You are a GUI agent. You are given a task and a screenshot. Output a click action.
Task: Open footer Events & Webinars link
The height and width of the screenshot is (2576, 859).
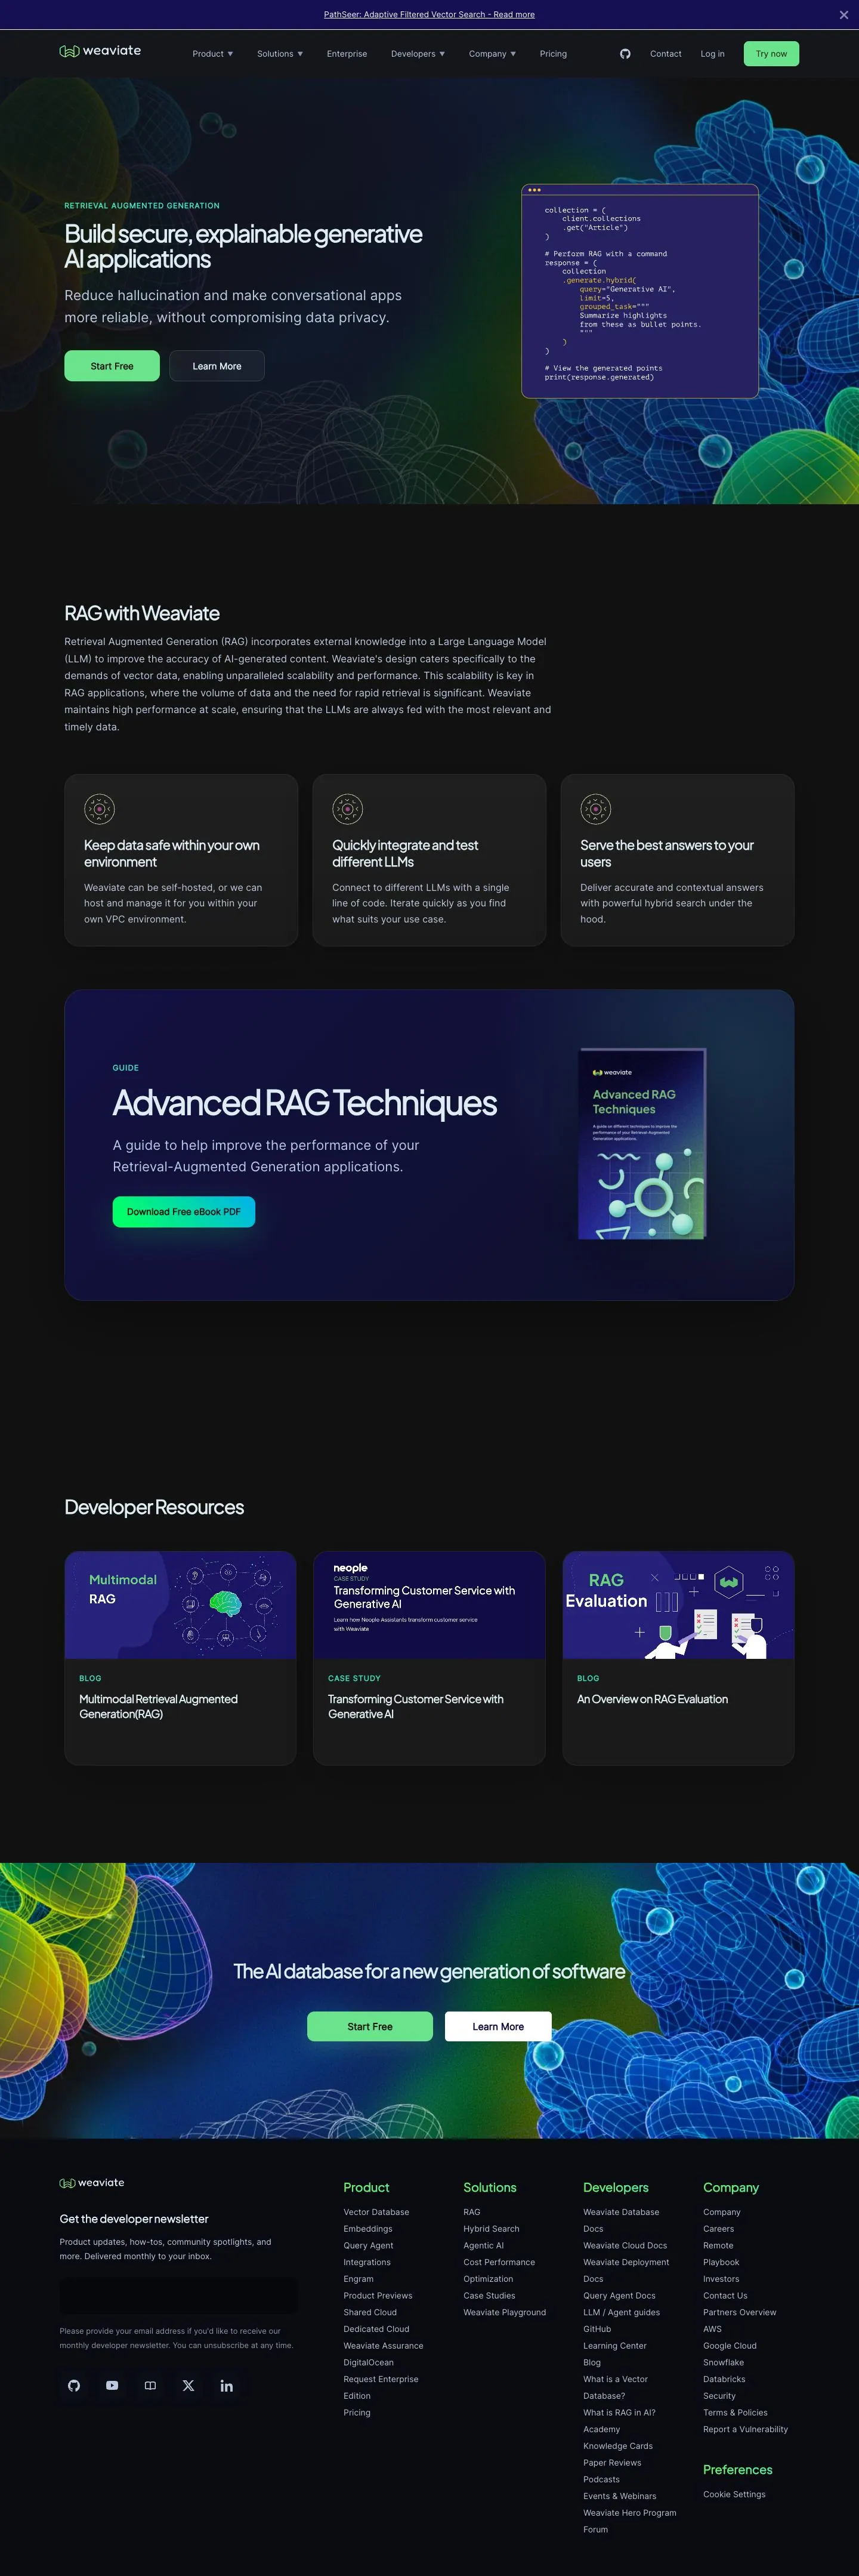click(x=620, y=2496)
